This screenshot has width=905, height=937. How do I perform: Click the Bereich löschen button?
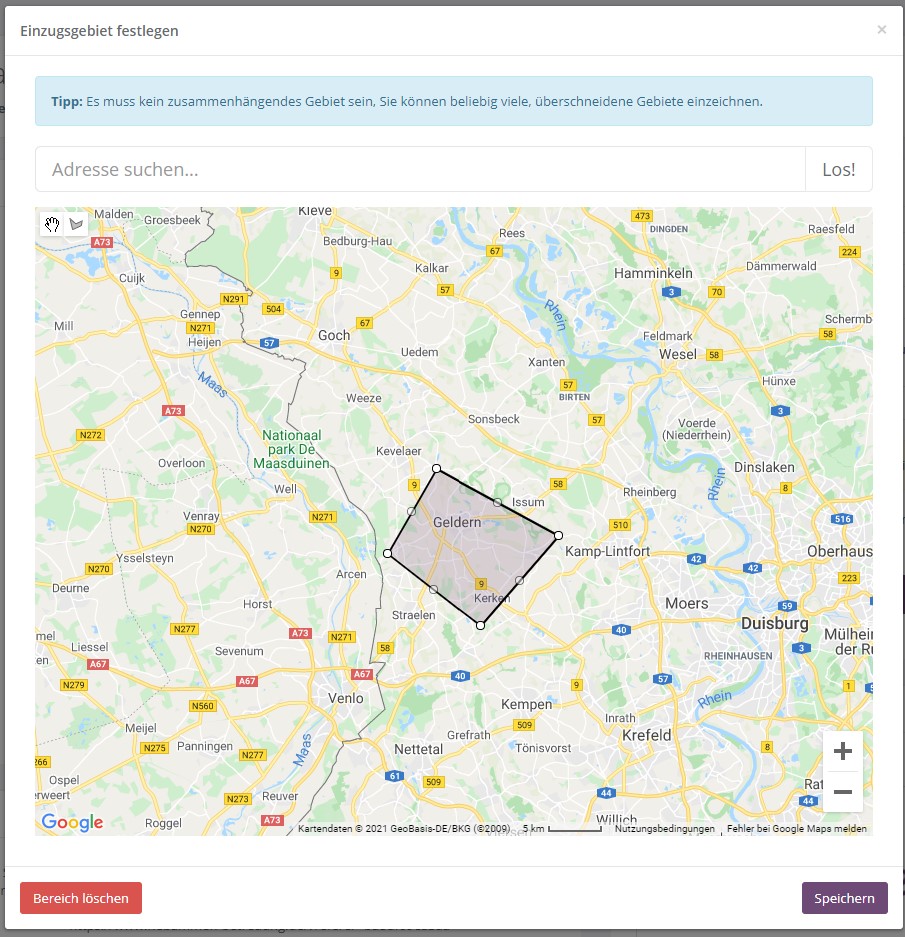[x=81, y=898]
